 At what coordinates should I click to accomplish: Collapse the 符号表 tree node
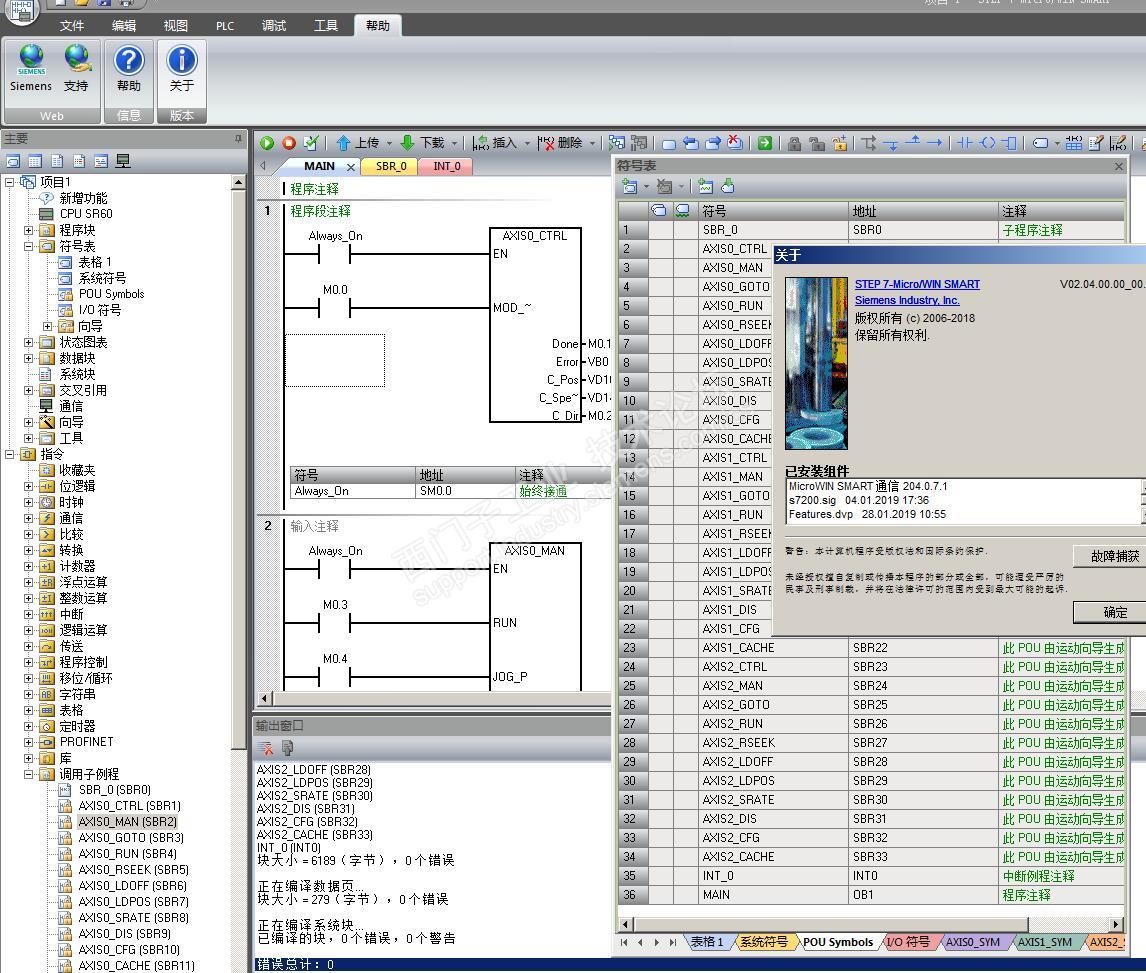pos(29,246)
